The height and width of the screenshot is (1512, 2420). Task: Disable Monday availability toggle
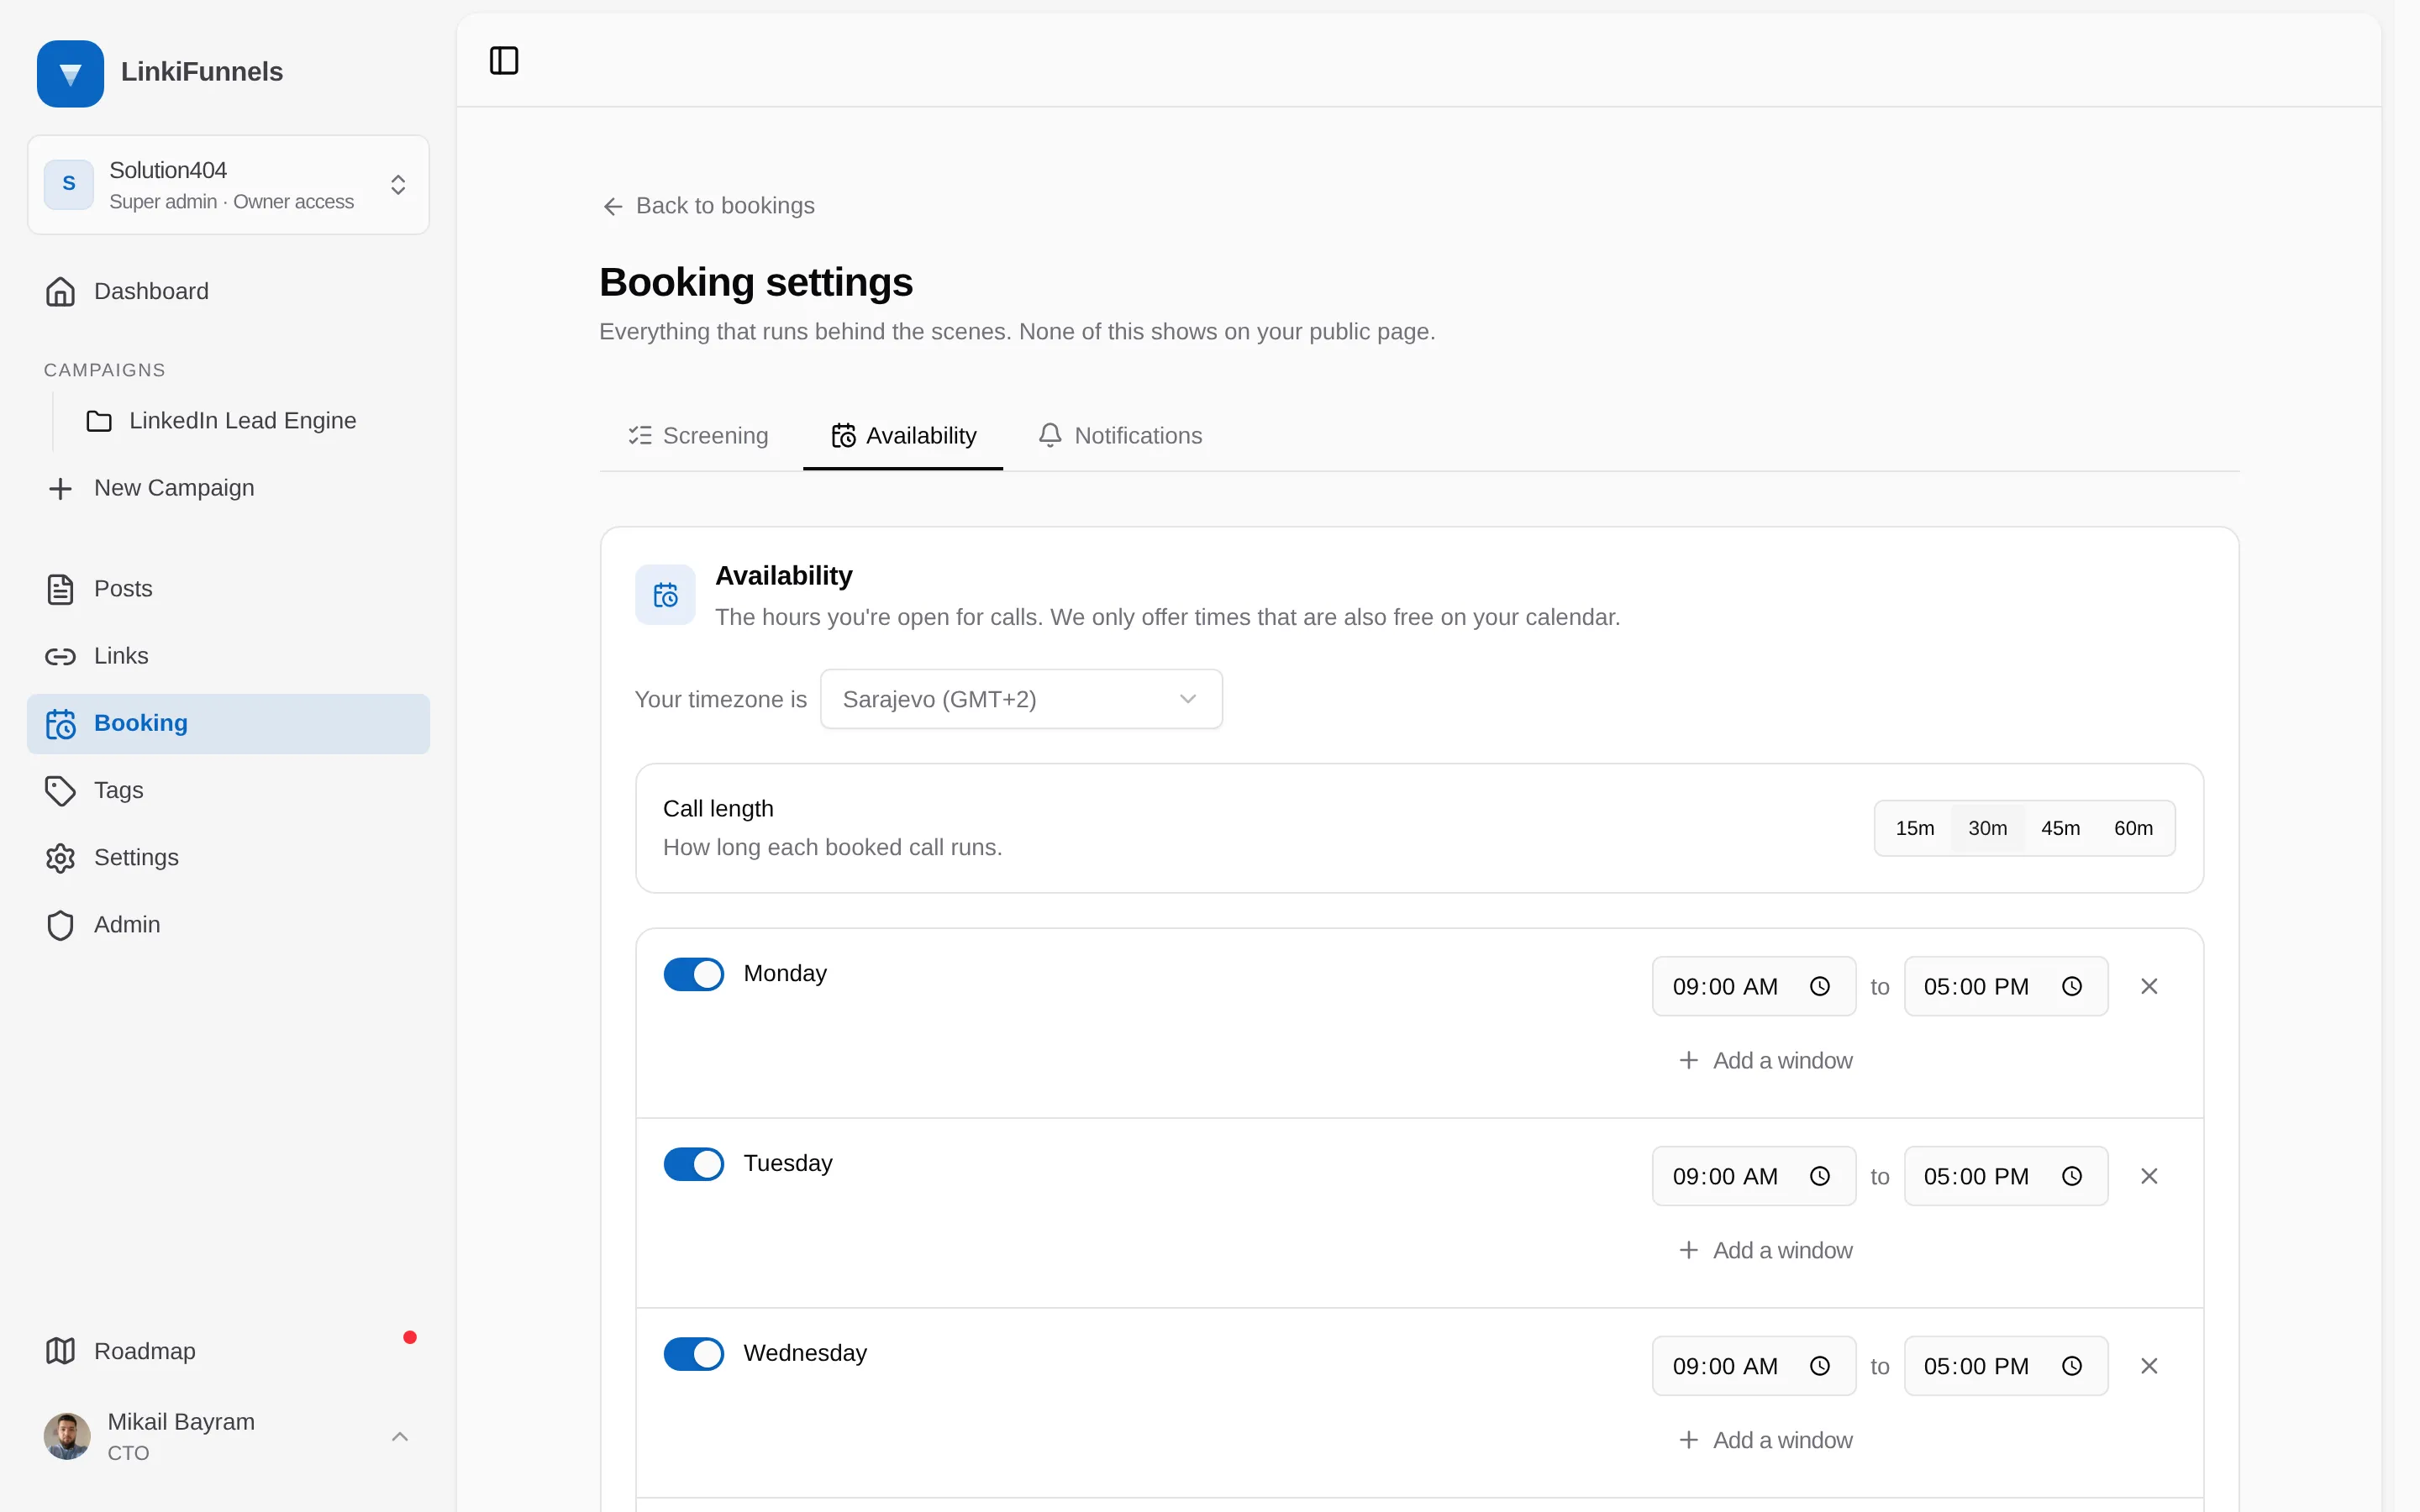(x=694, y=974)
